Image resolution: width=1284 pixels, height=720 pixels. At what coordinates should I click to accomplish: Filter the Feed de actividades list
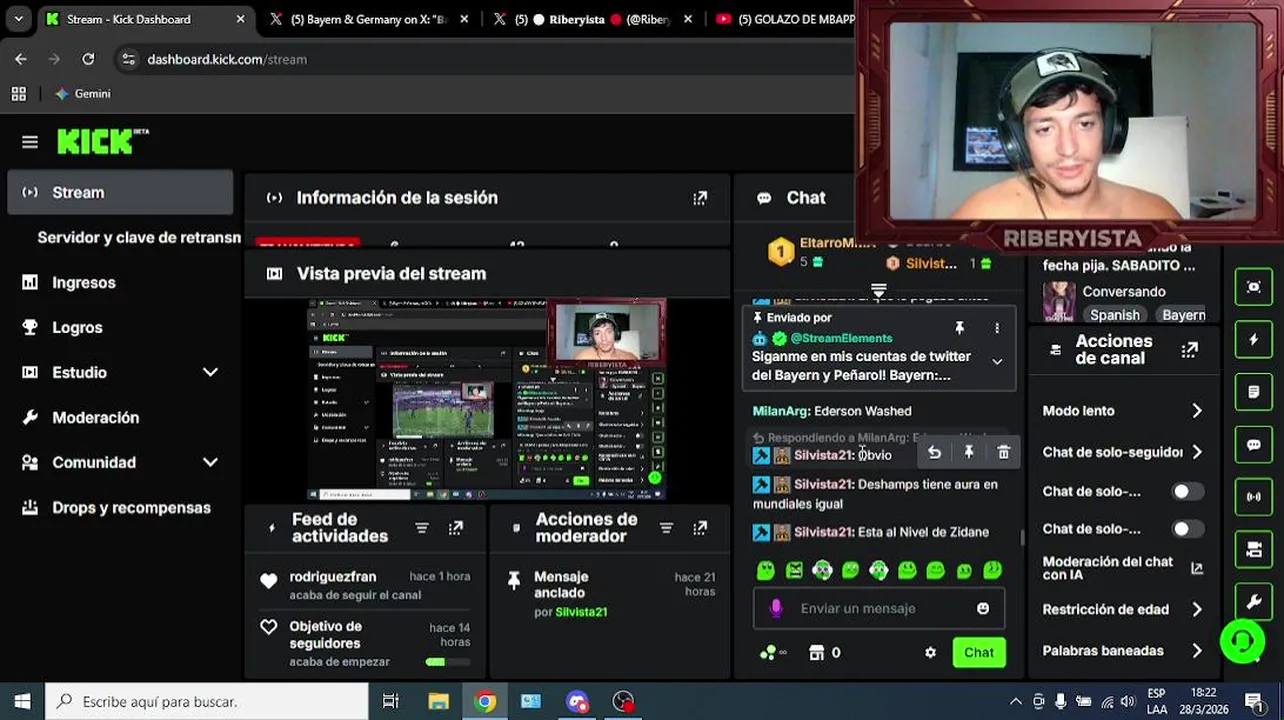click(x=421, y=528)
